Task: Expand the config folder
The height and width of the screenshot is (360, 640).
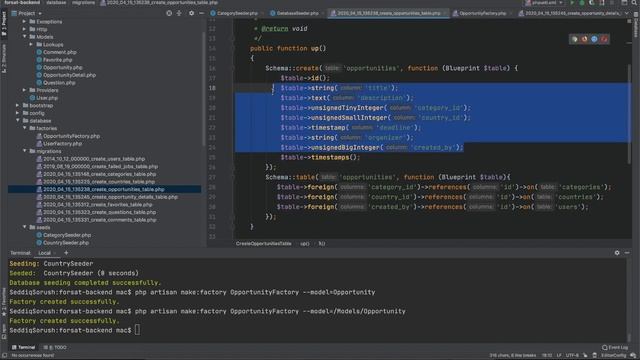Action: (x=18, y=113)
